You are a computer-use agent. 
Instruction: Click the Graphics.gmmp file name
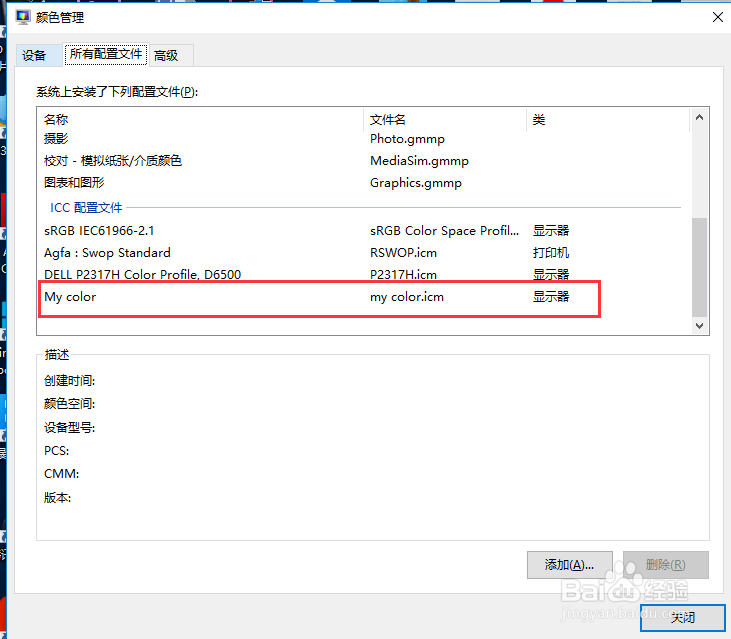pyautogui.click(x=415, y=183)
